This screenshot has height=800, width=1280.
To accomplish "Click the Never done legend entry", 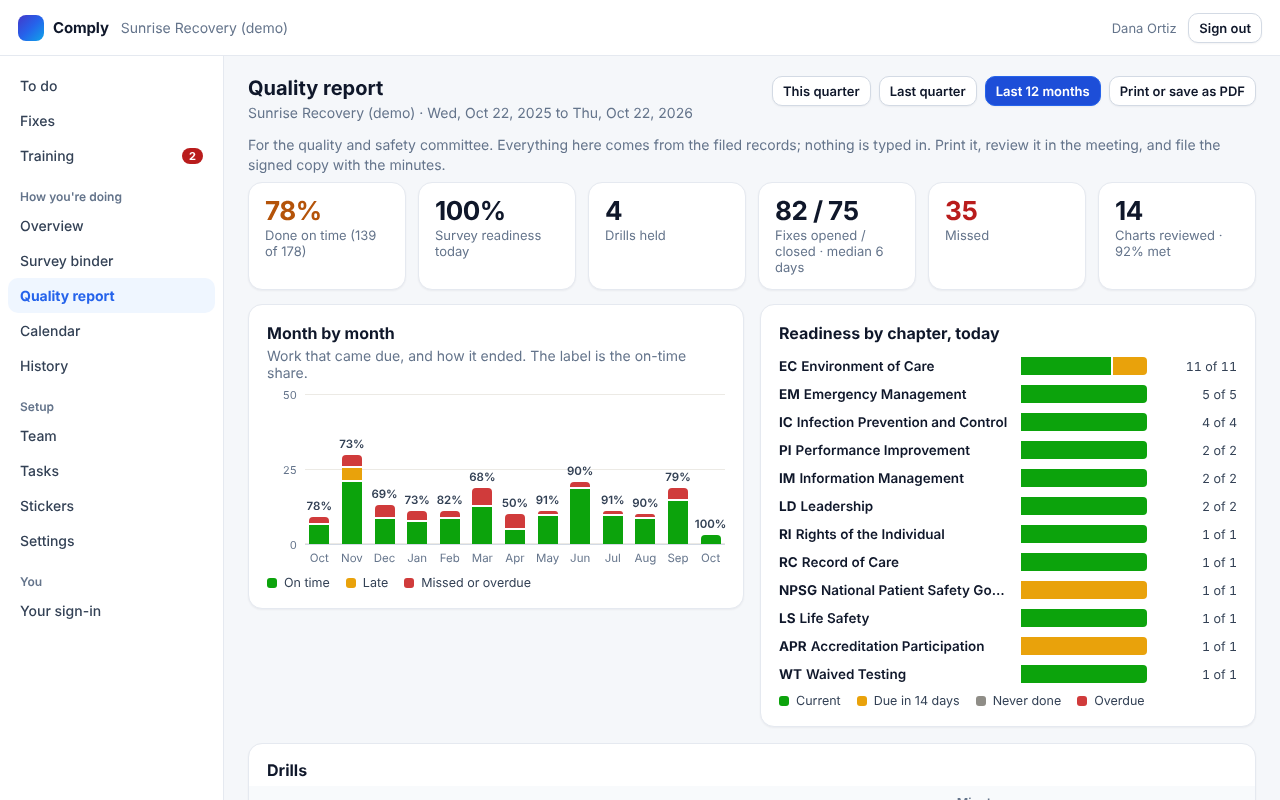I will pyautogui.click(x=1018, y=701).
